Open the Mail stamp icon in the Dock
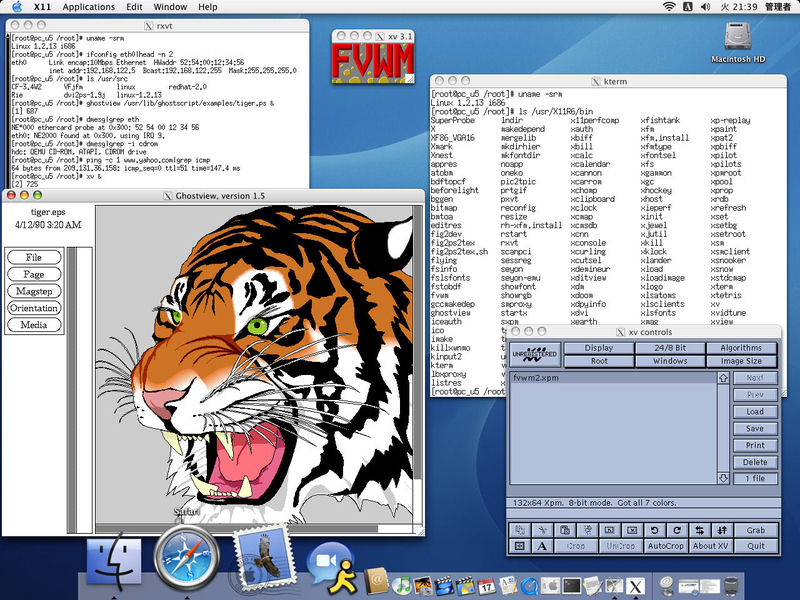The image size is (800, 600). (x=263, y=559)
